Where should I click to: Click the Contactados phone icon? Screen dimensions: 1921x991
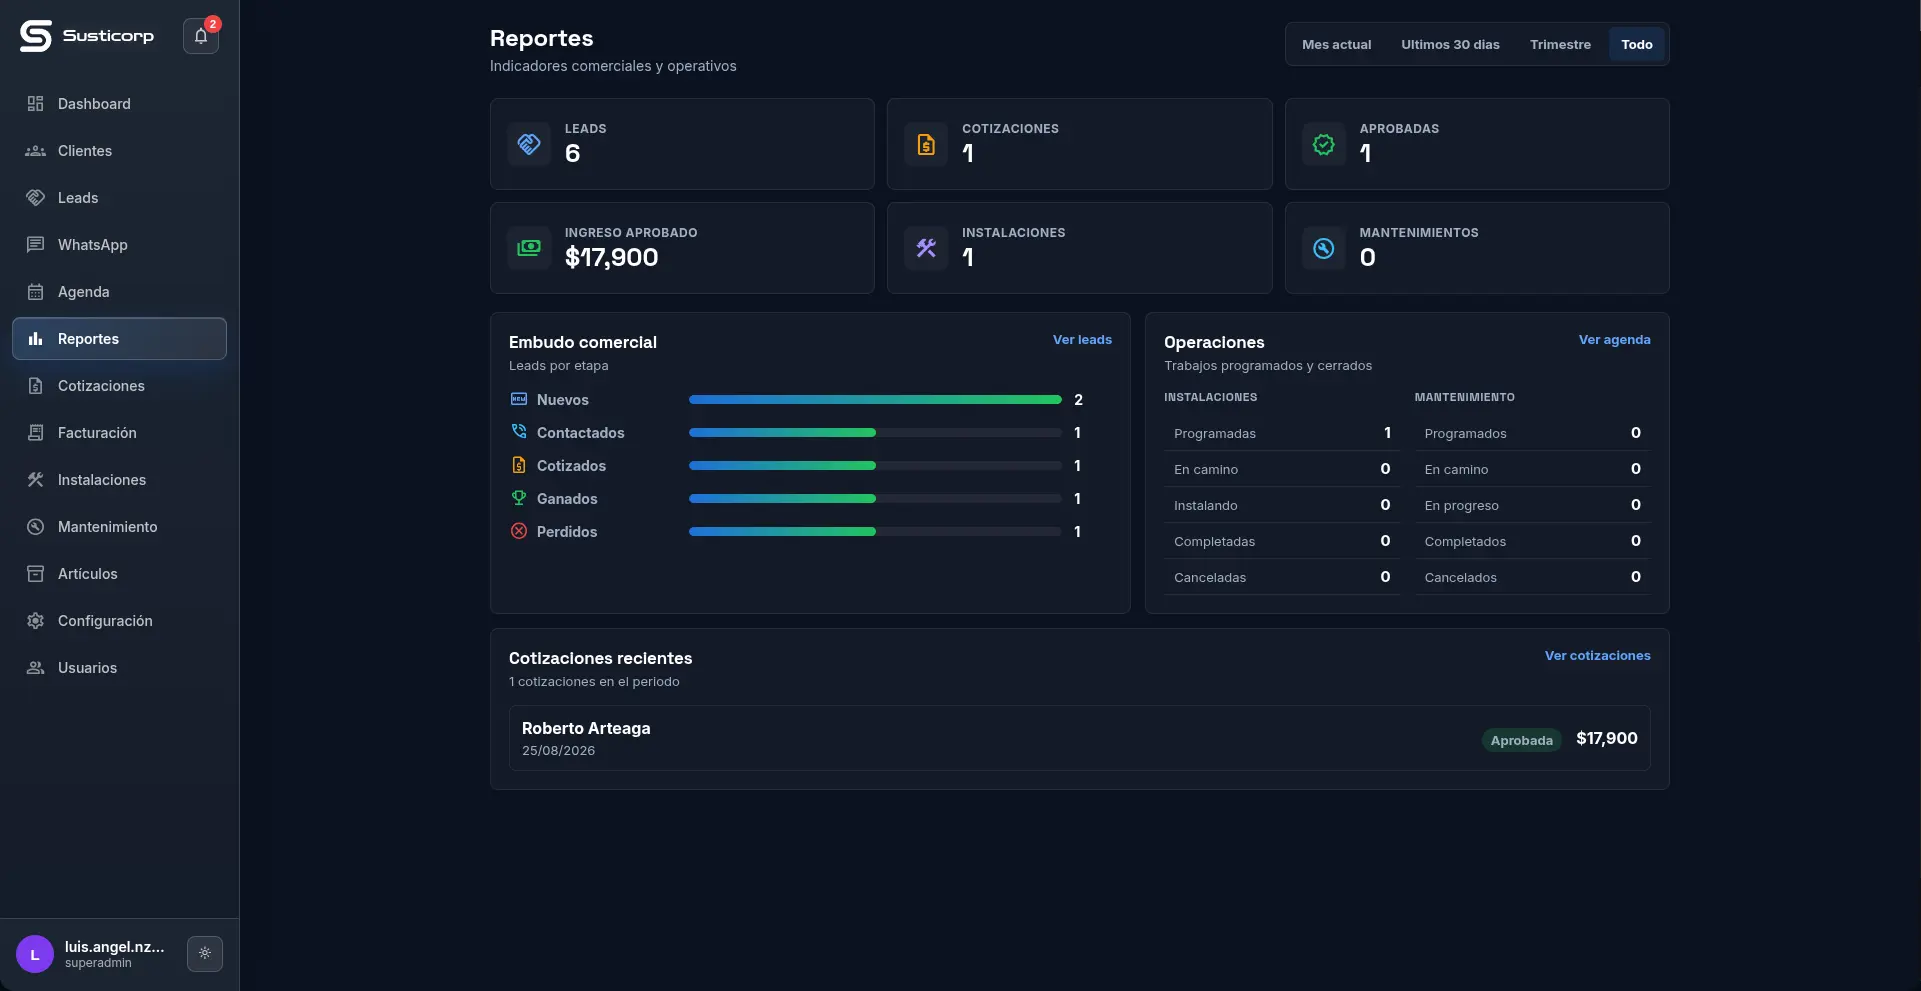tap(519, 432)
